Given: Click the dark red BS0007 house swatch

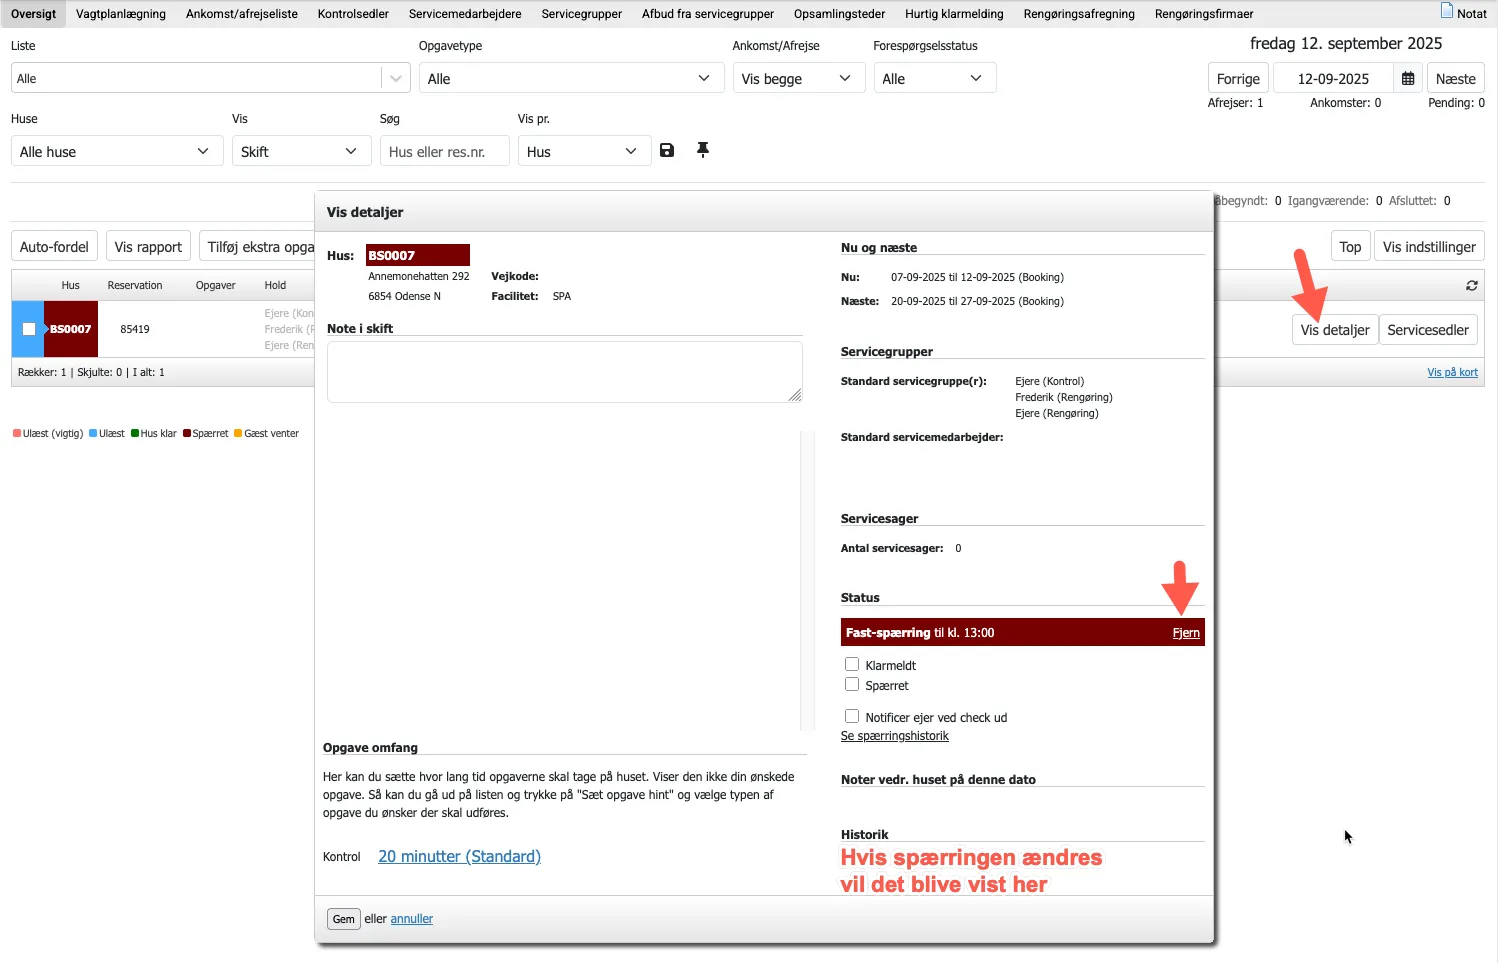Looking at the screenshot, I should pyautogui.click(x=417, y=255).
